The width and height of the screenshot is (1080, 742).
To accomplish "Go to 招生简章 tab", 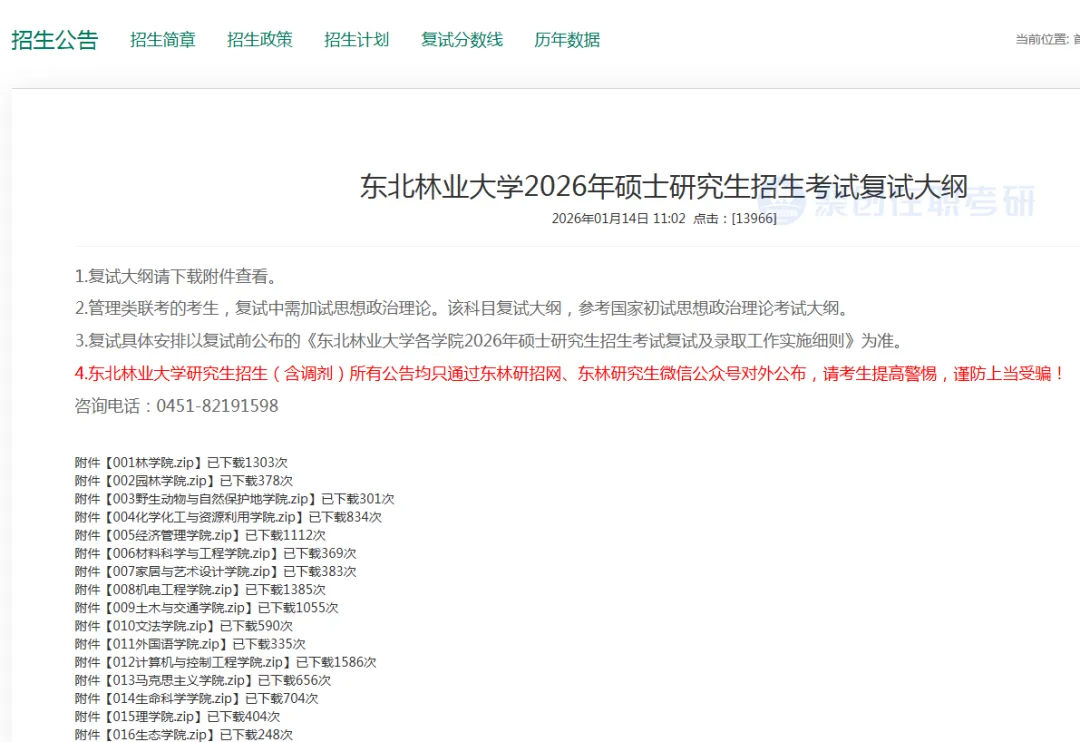I will pyautogui.click(x=163, y=40).
